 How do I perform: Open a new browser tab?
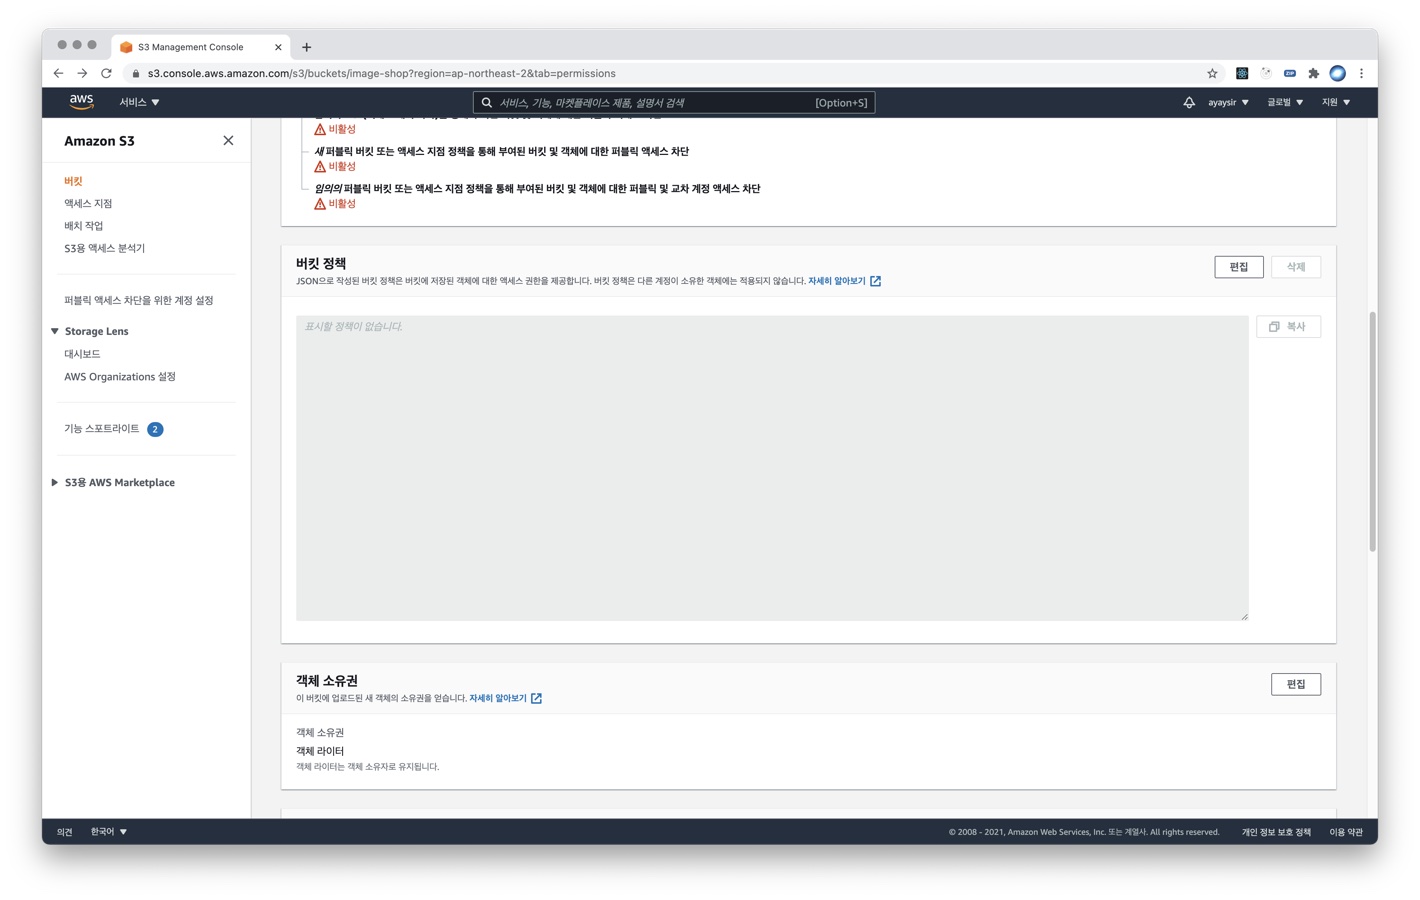point(307,47)
